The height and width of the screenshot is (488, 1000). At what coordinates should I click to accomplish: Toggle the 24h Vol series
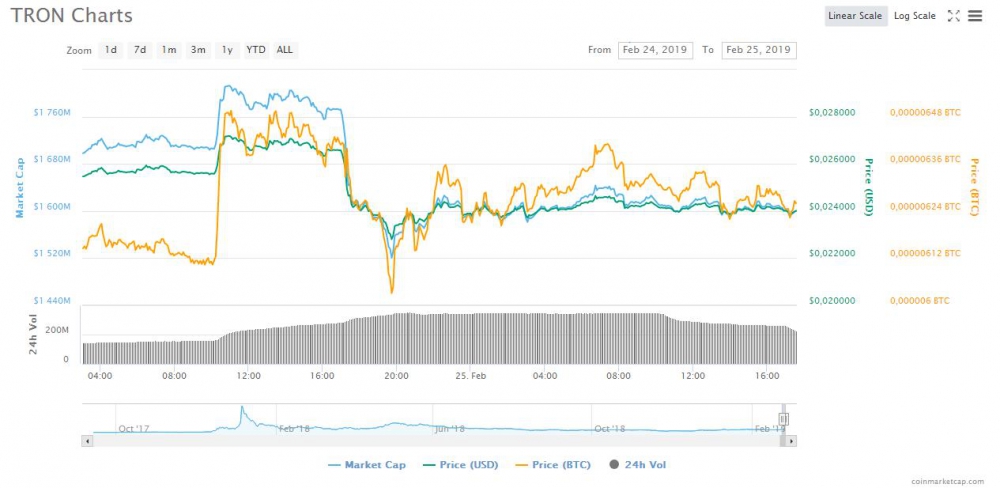637,464
